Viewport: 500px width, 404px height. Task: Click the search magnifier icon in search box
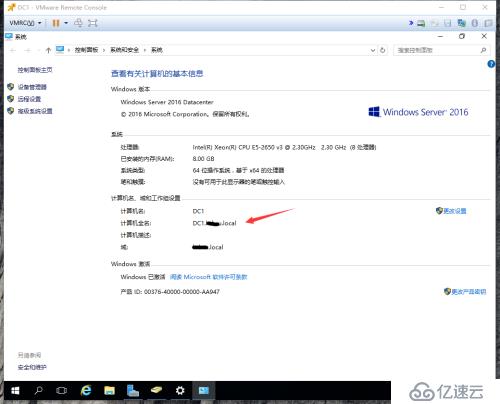[483, 50]
